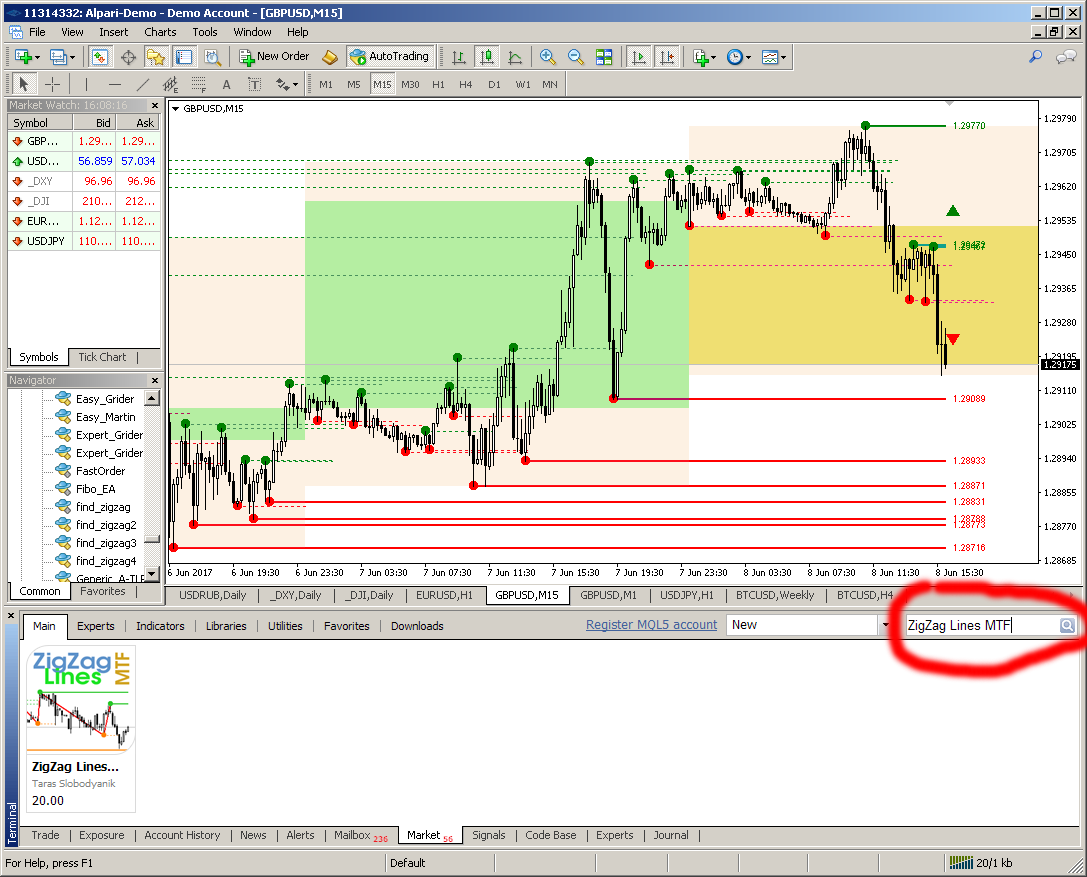Select the Fibonacci Retracement tool
Image resolution: width=1087 pixels, height=877 pixels.
[x=198, y=85]
